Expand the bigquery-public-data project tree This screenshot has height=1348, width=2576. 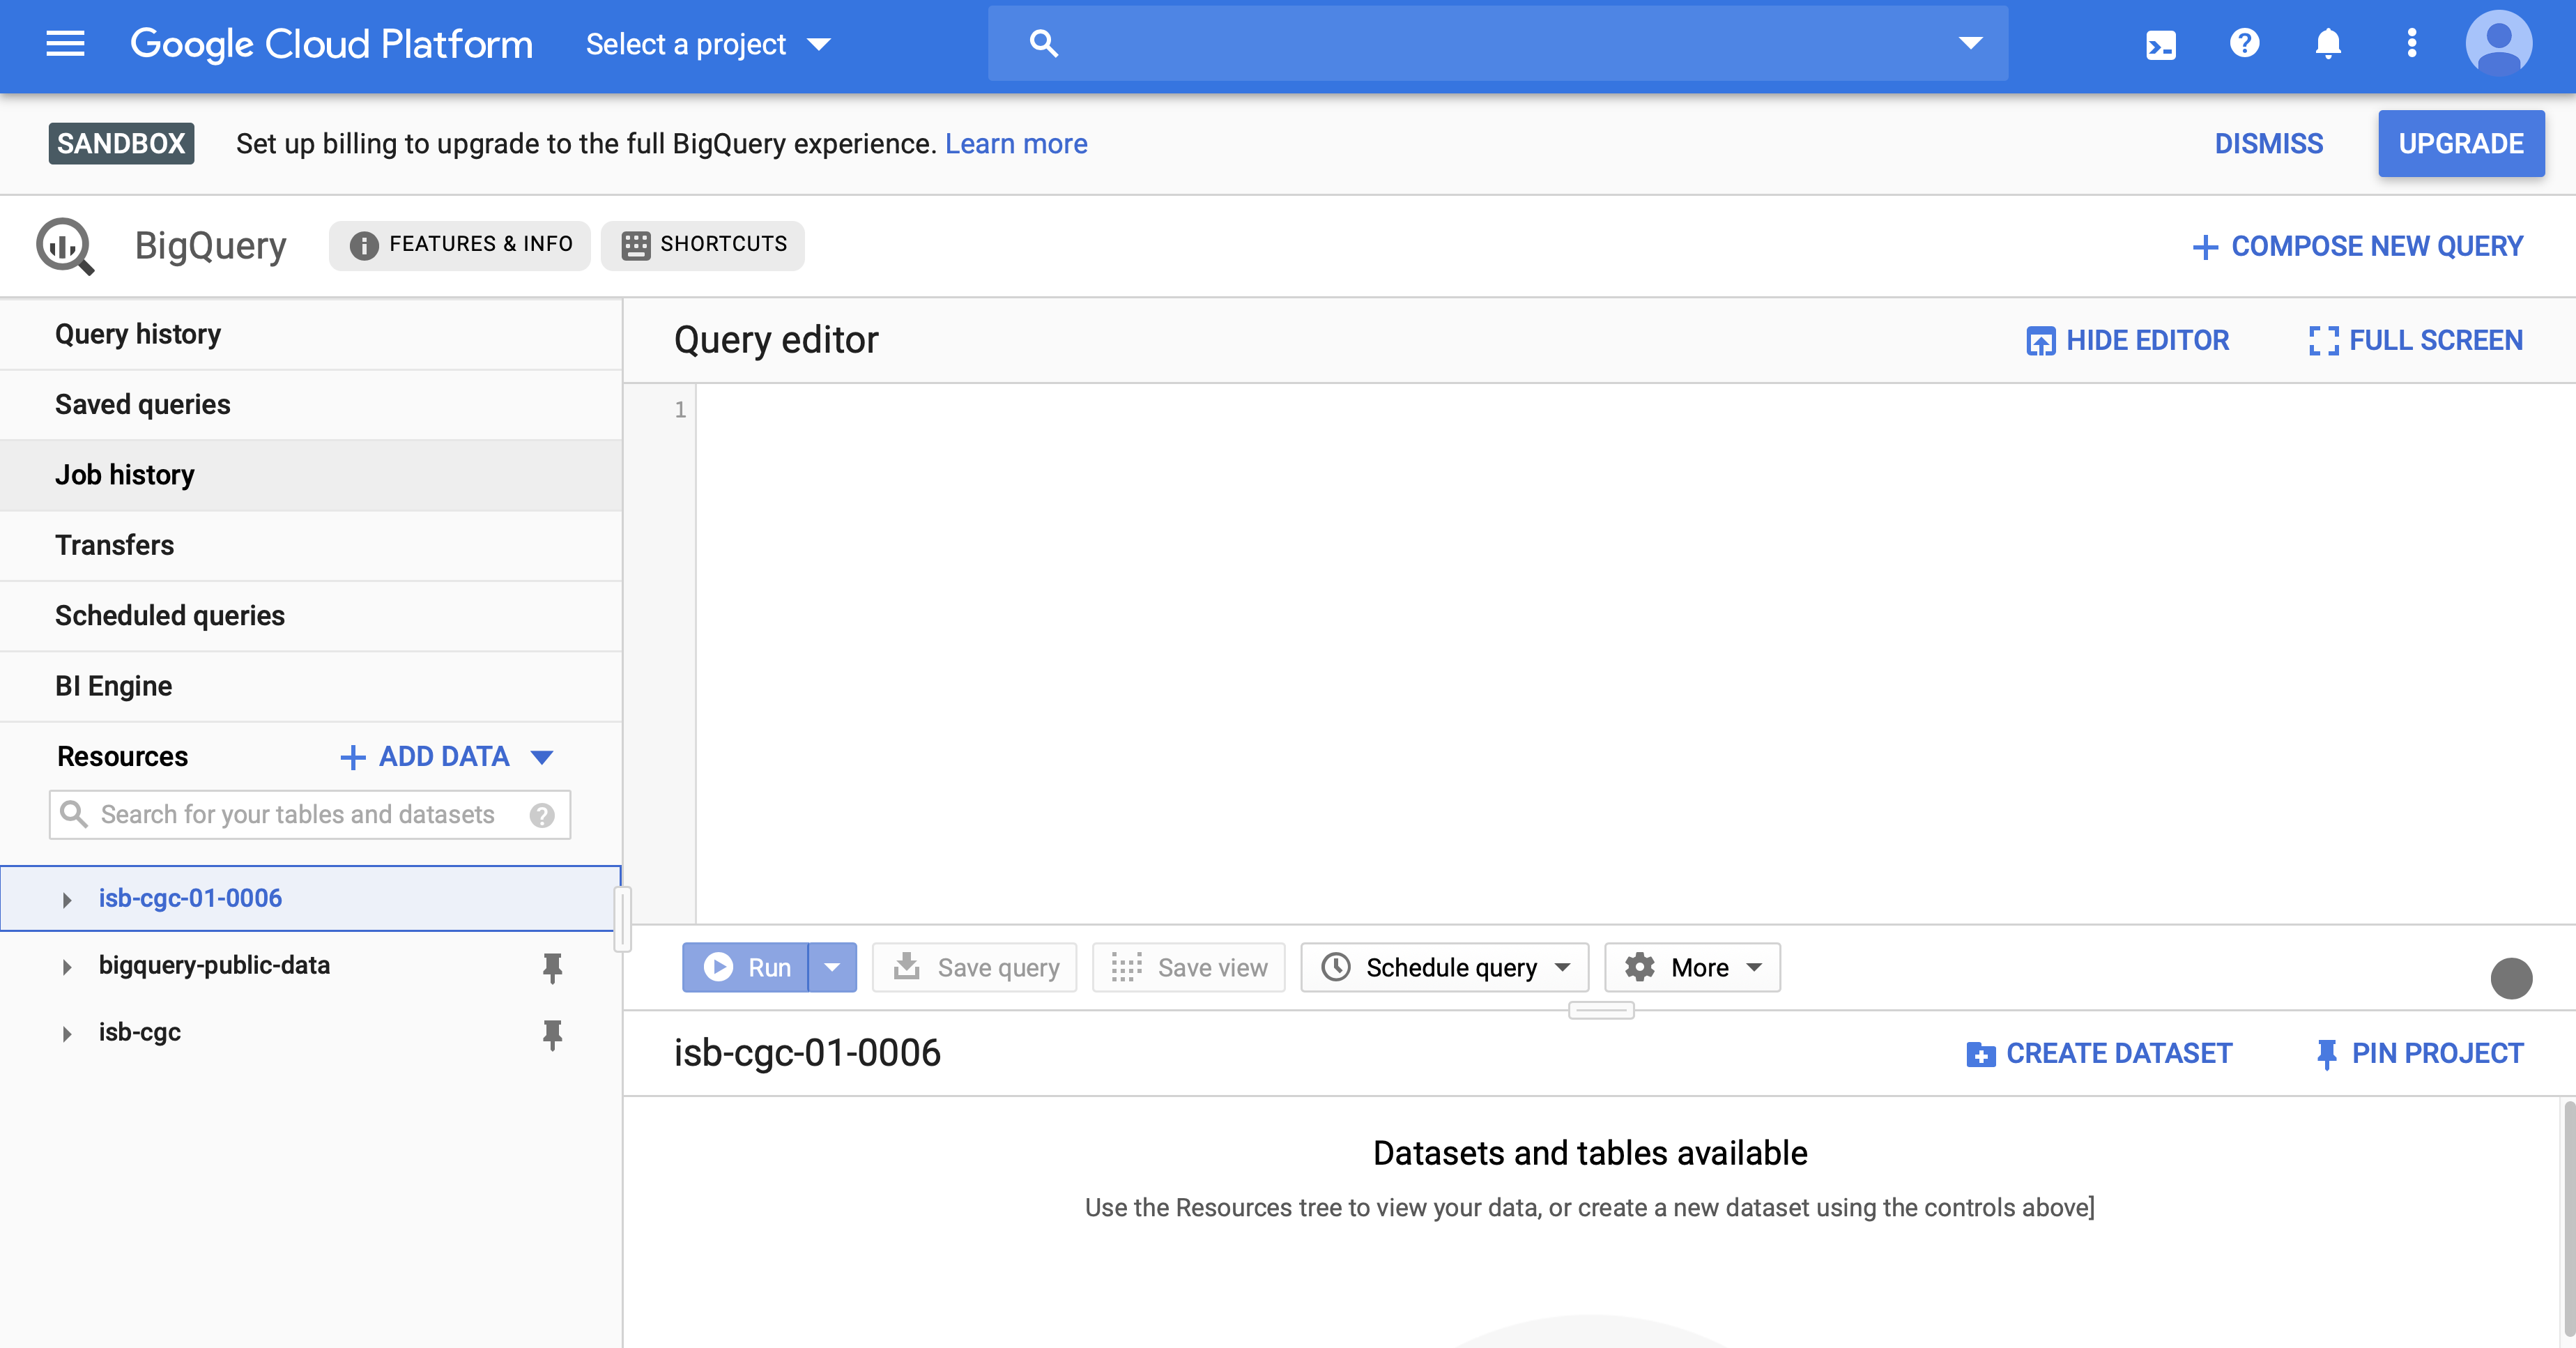66,965
